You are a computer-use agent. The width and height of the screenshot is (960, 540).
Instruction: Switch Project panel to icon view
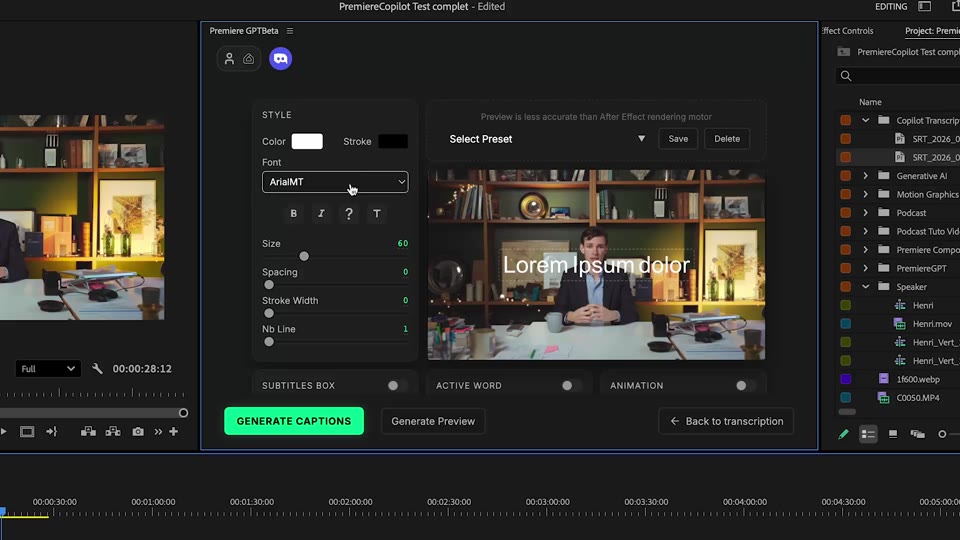[x=893, y=434]
